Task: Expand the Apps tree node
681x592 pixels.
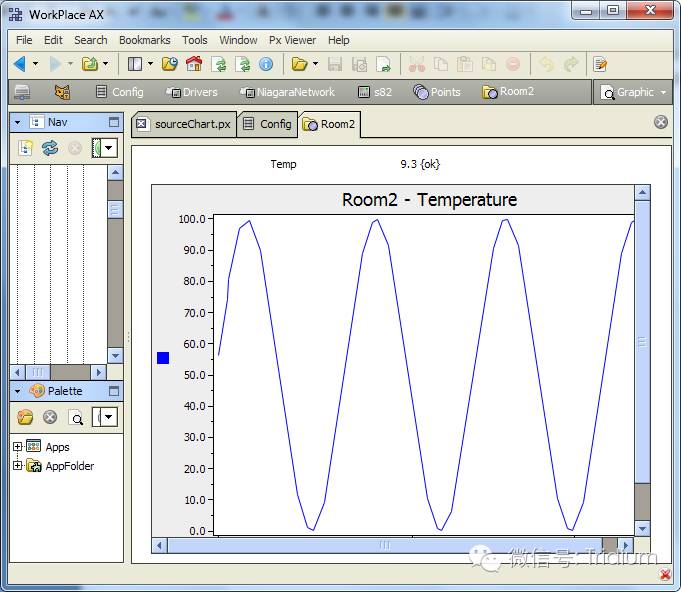Action: [x=17, y=446]
